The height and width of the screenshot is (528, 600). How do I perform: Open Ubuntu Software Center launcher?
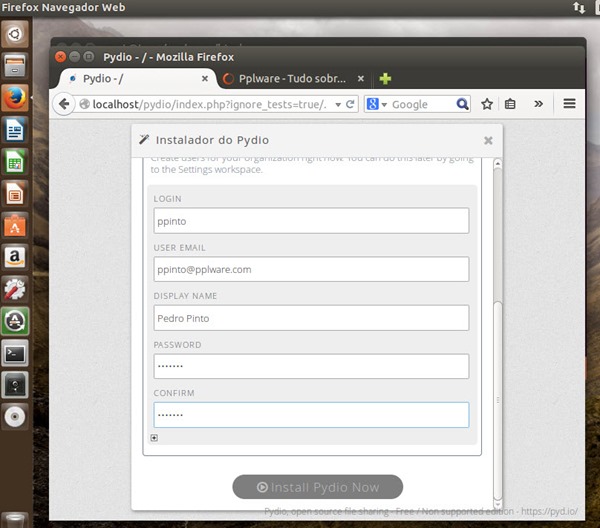click(x=15, y=225)
